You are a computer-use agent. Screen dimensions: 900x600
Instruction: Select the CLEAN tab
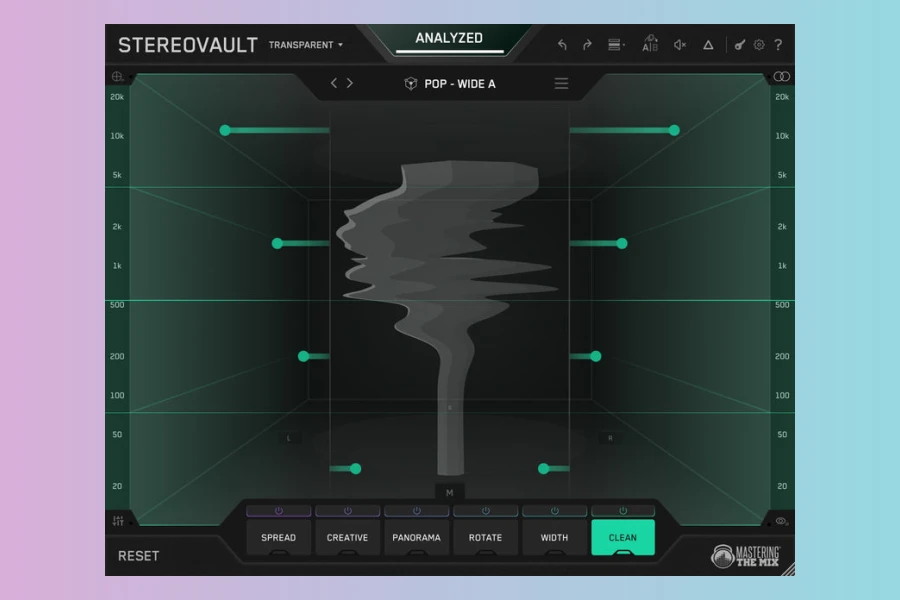[x=623, y=537]
